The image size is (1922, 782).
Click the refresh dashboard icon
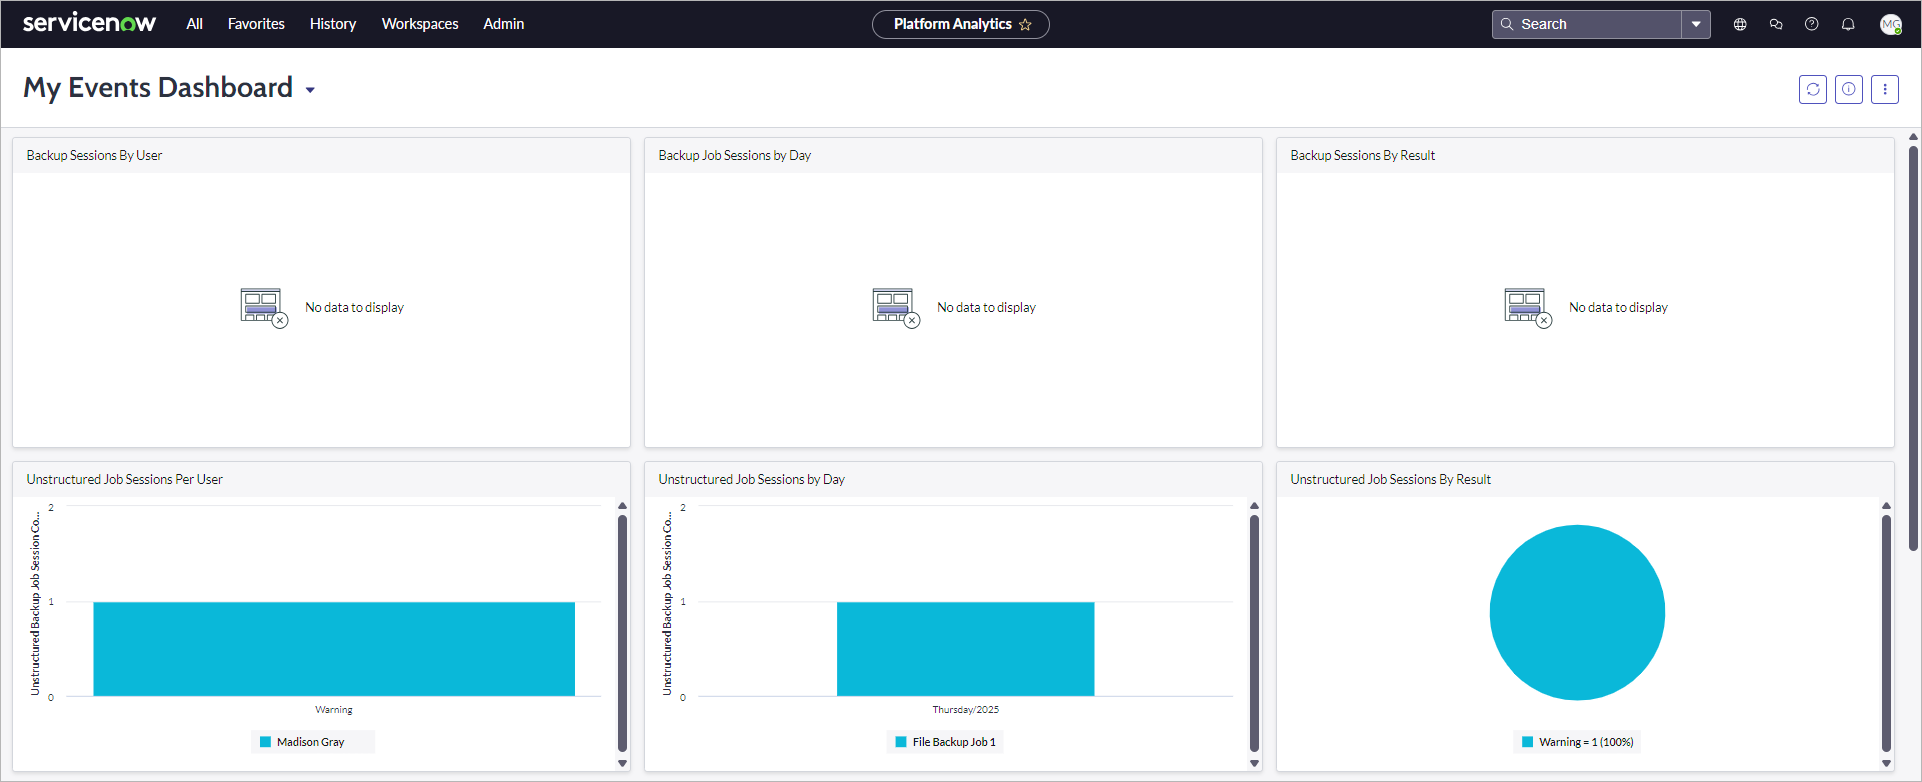1812,89
